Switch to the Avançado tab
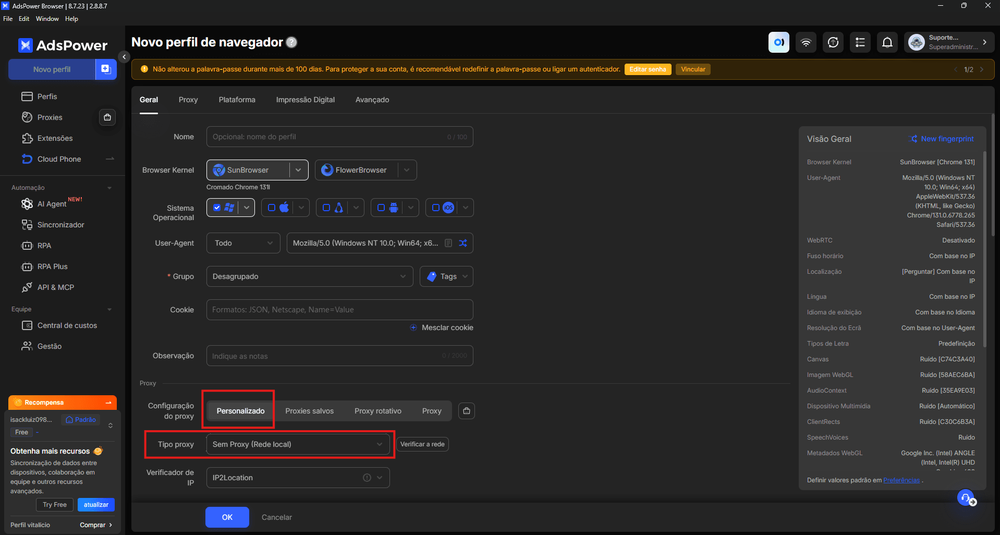Viewport: 1000px width, 535px height. point(372,99)
